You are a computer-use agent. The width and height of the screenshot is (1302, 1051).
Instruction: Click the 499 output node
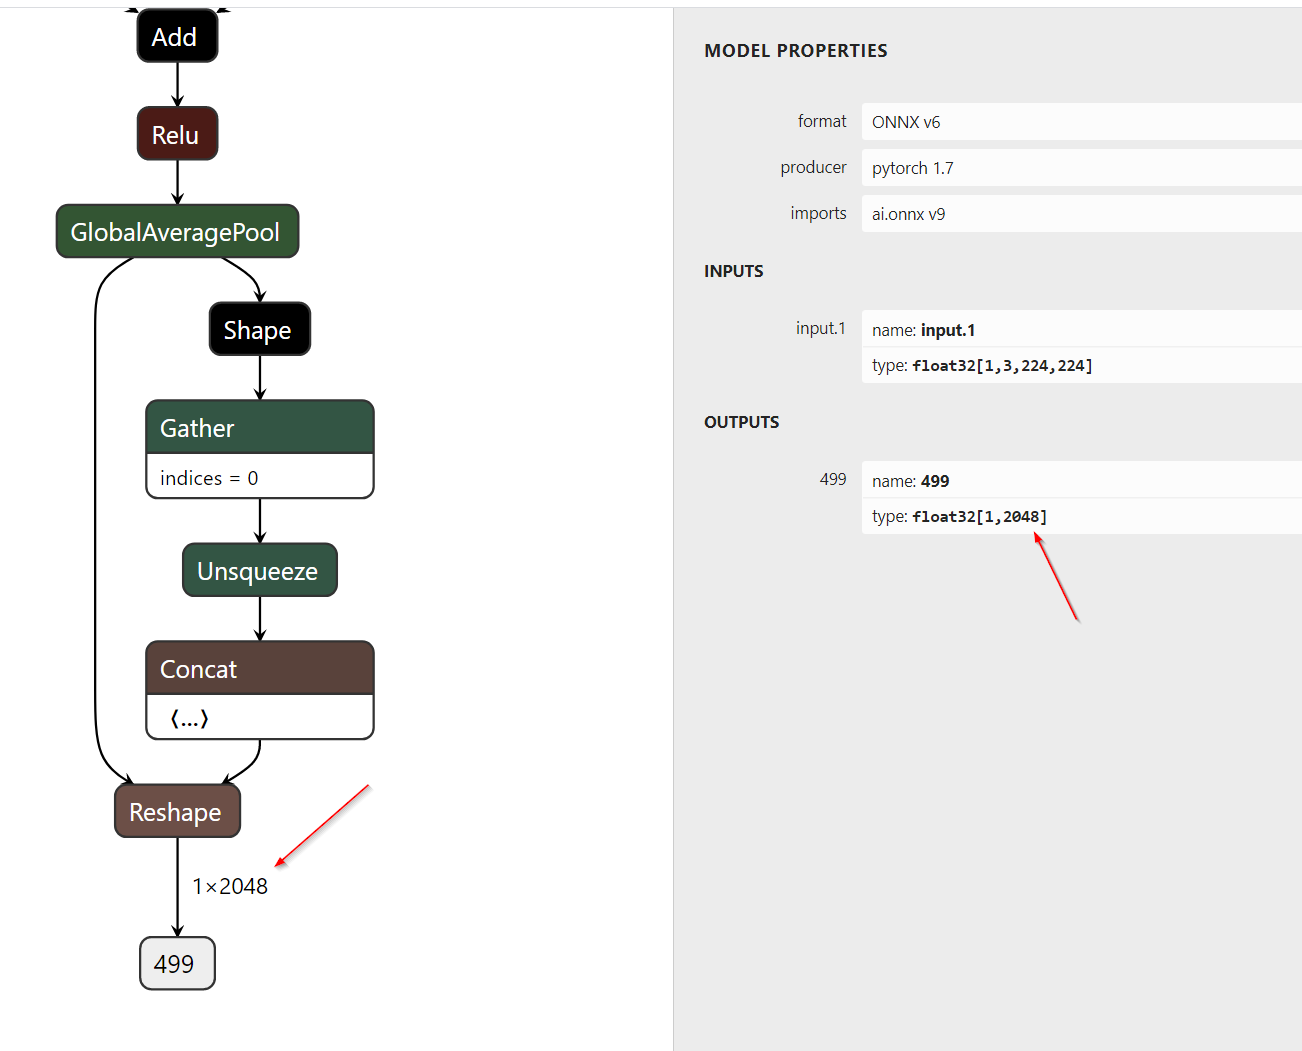click(176, 963)
